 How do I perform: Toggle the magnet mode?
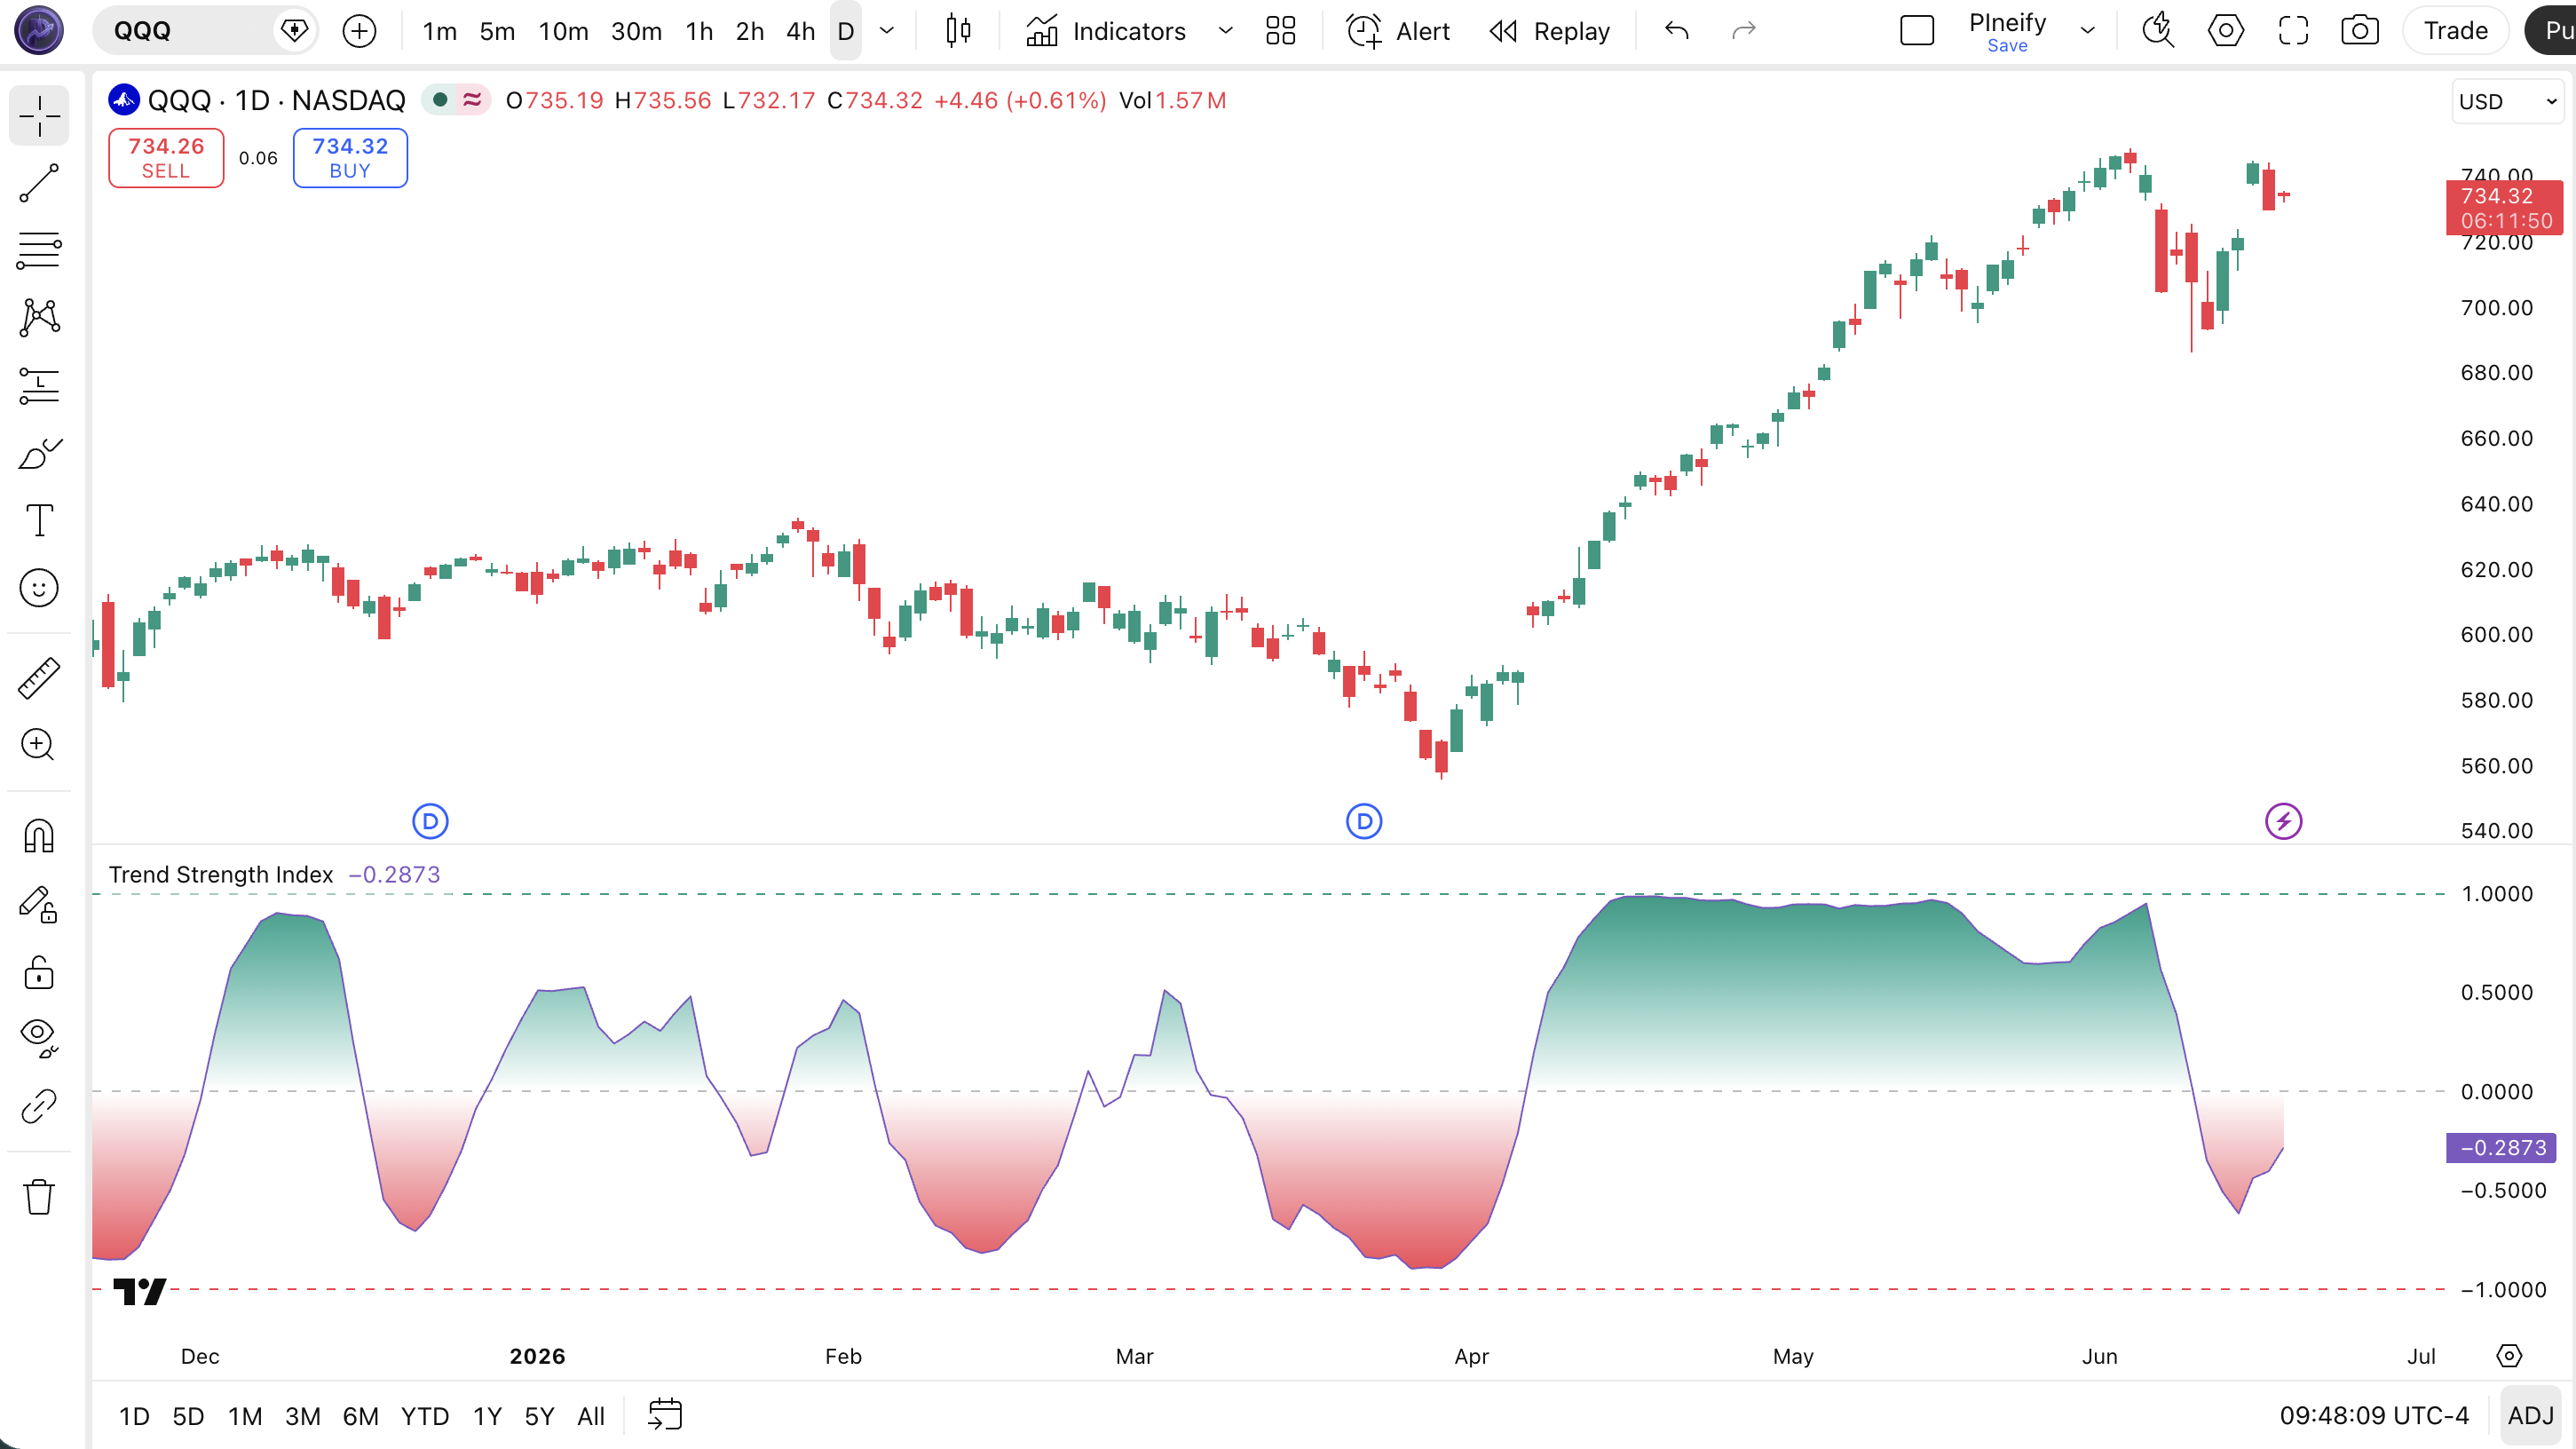[x=39, y=836]
